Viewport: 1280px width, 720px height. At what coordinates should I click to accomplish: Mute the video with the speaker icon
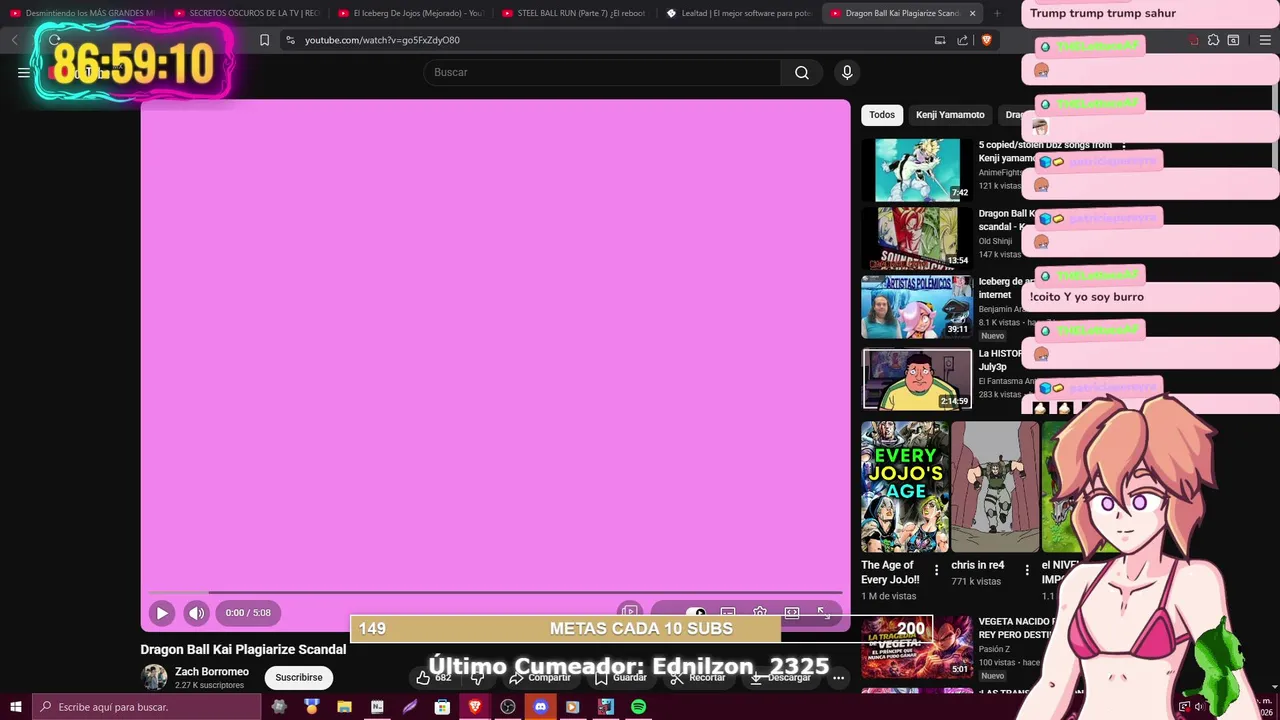[x=197, y=613]
